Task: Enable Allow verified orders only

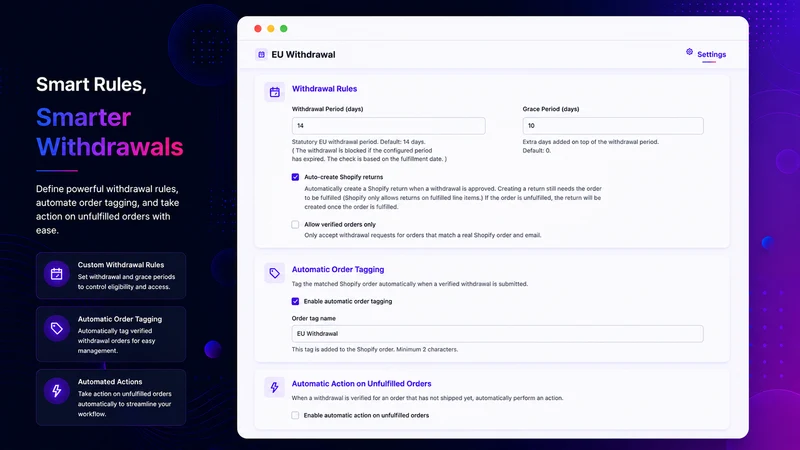Action: coord(295,224)
